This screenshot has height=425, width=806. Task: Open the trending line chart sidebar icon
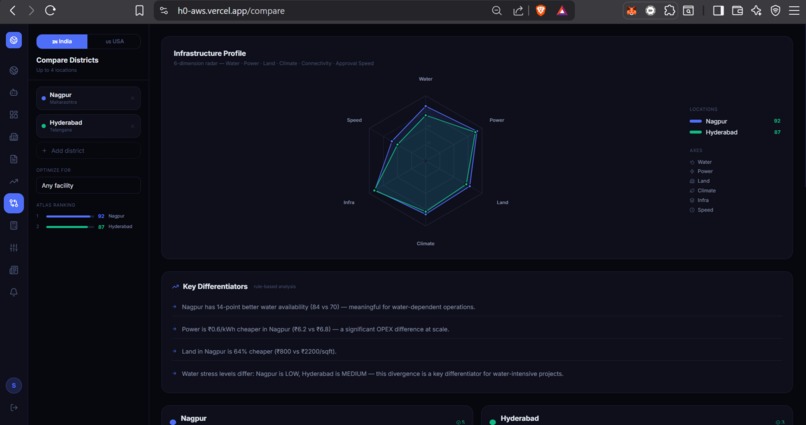[14, 181]
